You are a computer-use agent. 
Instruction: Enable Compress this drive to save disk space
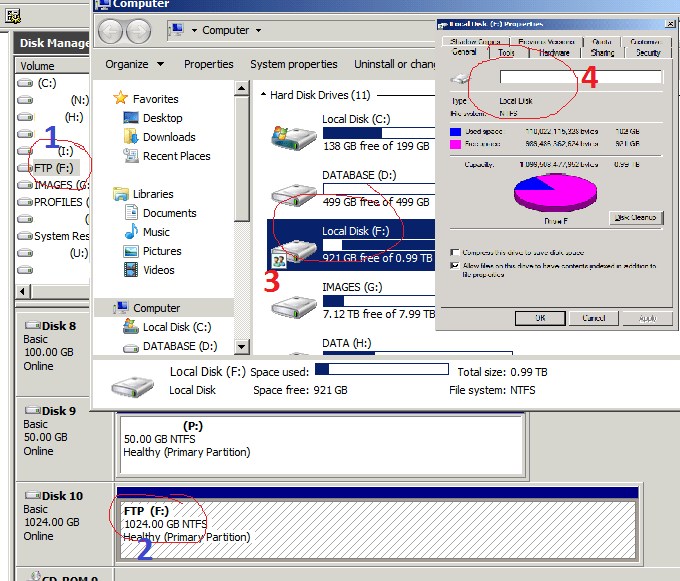[x=454, y=252]
